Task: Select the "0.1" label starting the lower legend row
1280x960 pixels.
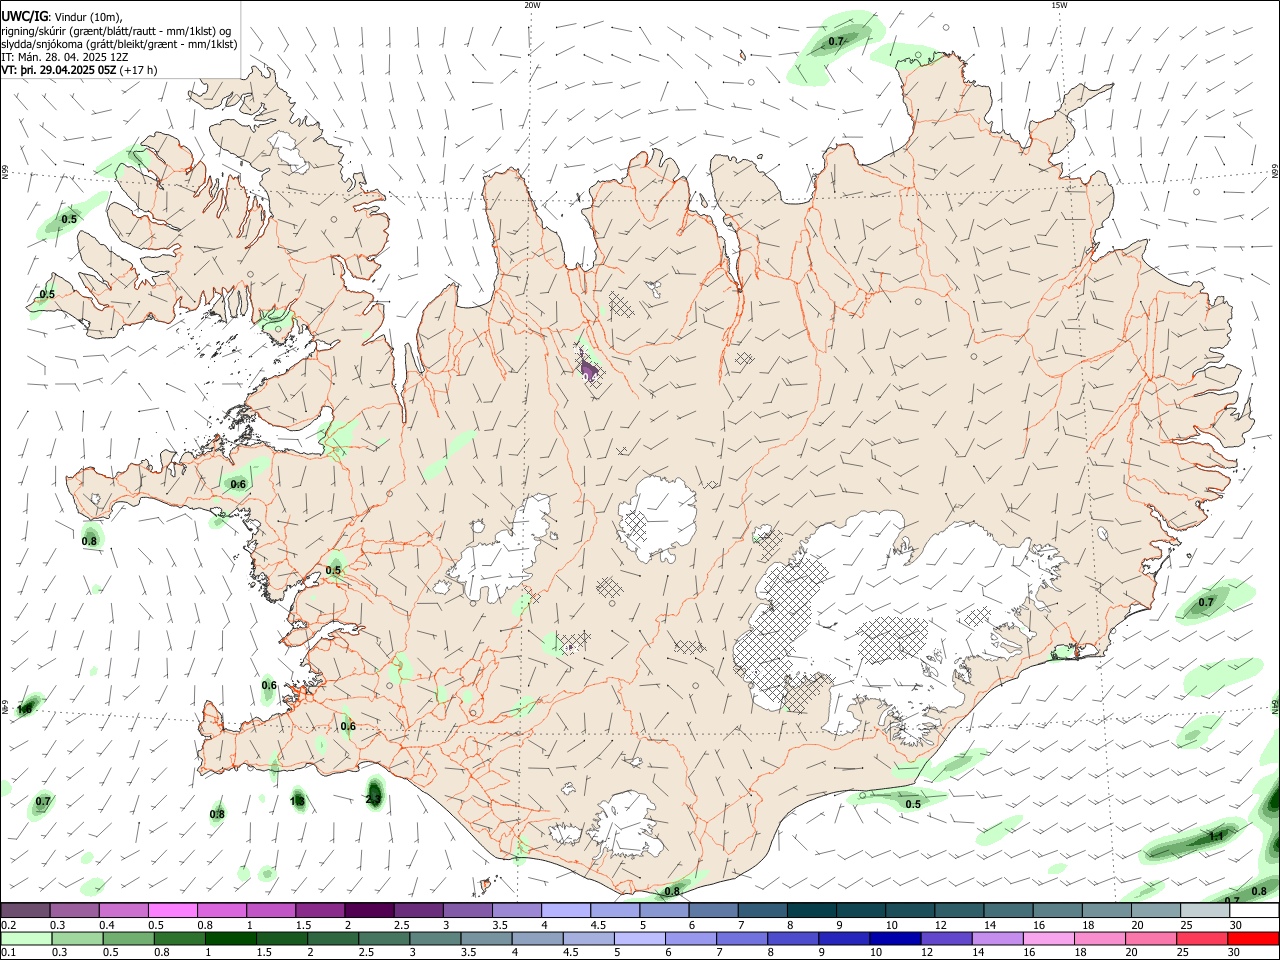Action: pos(8,953)
